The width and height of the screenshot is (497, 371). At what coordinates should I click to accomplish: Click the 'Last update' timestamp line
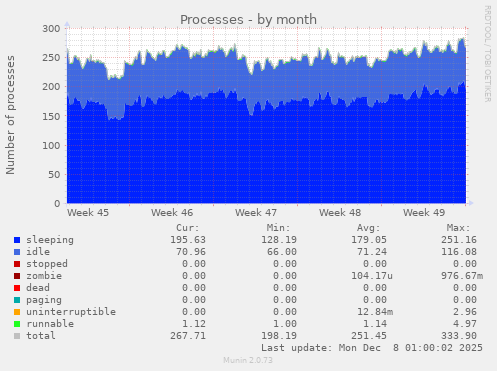point(372,348)
